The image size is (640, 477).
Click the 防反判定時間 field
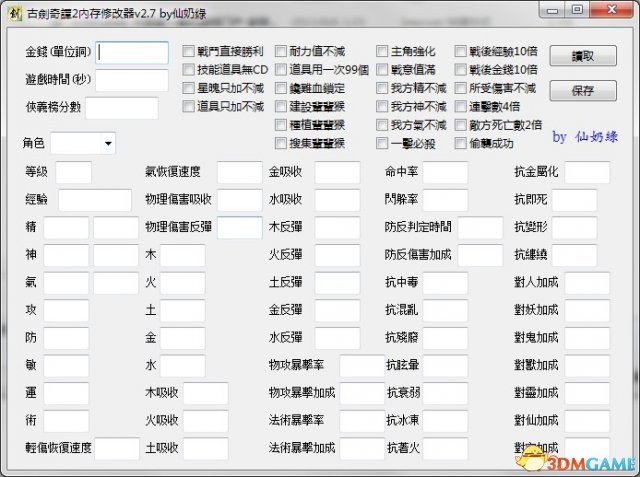point(480,228)
